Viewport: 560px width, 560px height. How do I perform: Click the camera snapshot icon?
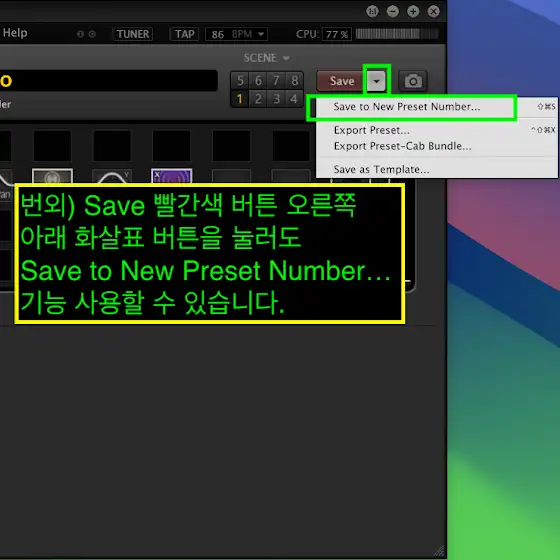(413, 81)
